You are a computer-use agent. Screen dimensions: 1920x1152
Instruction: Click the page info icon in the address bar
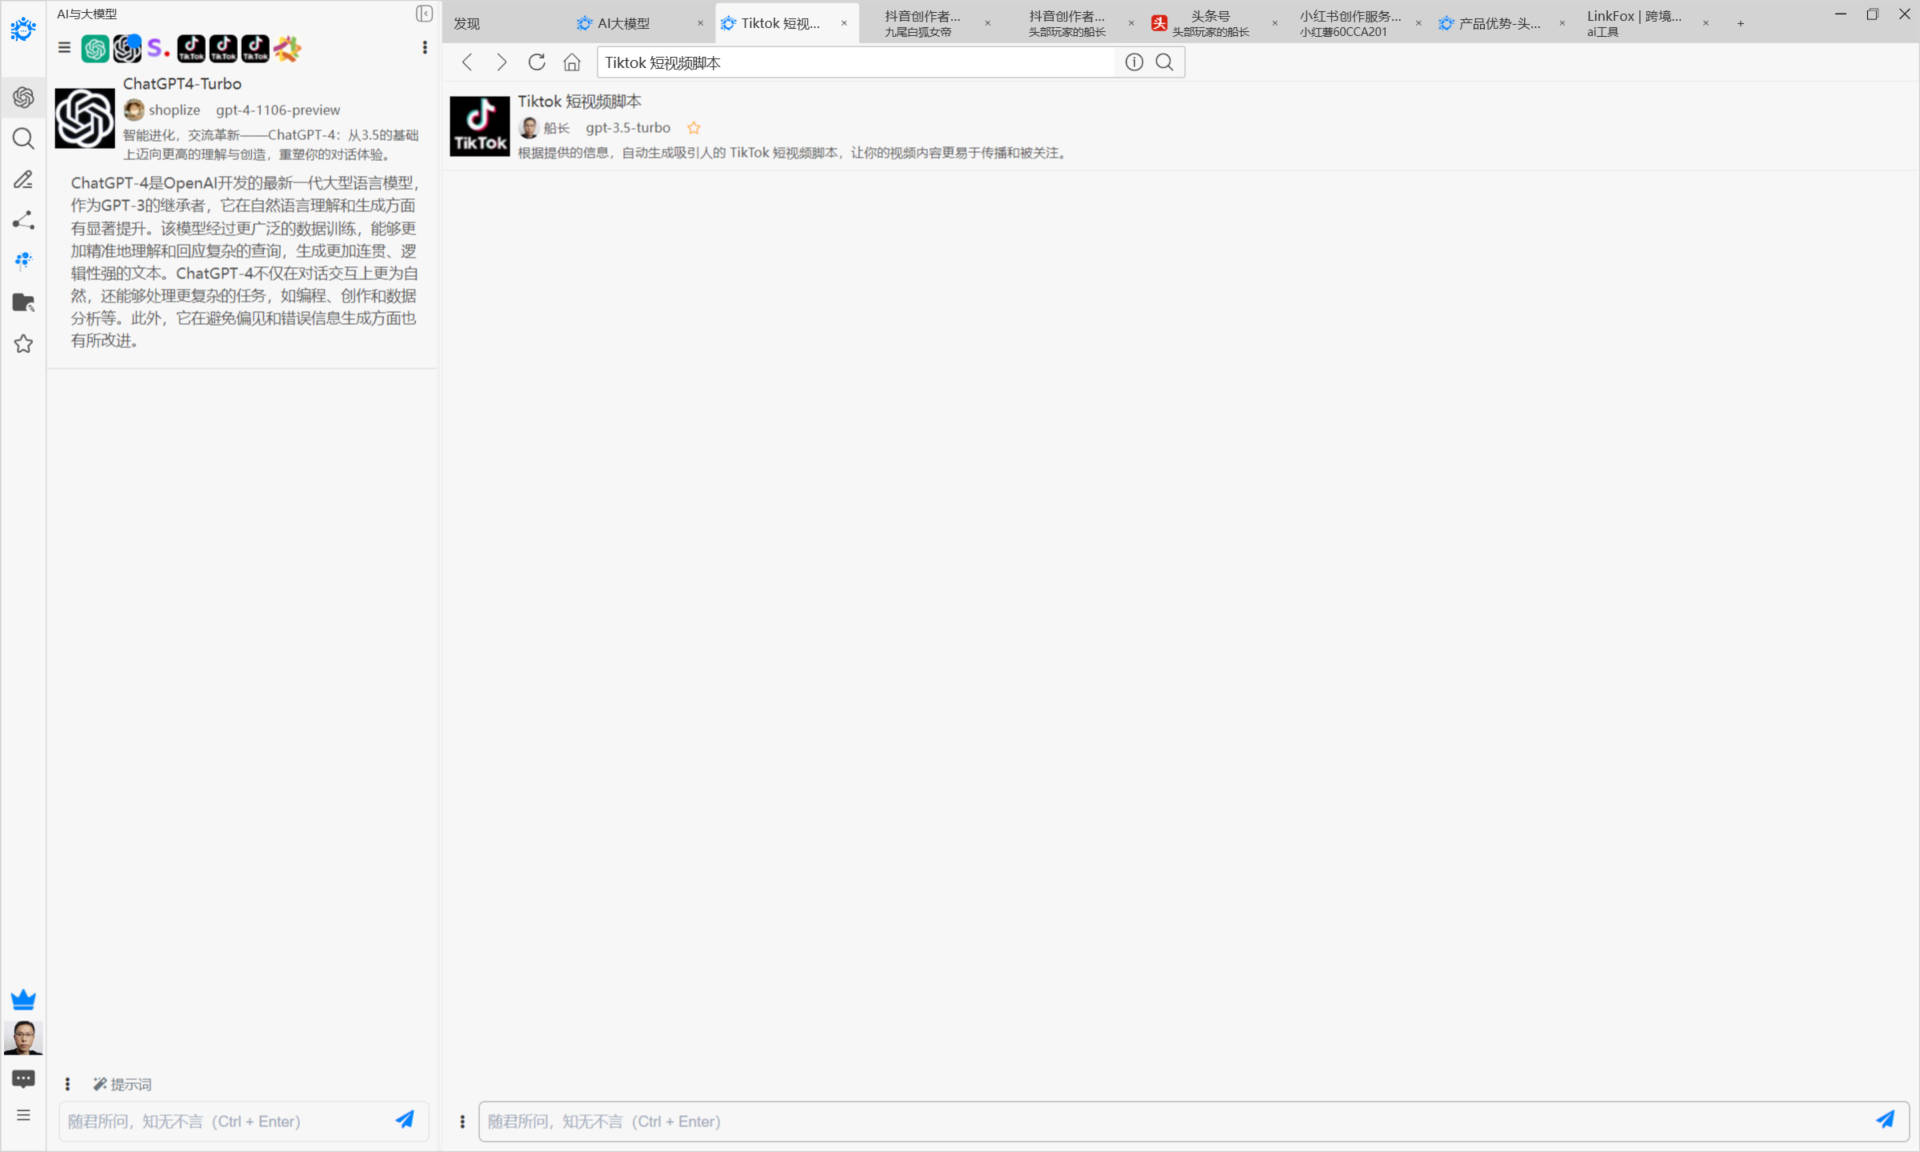[1134, 62]
